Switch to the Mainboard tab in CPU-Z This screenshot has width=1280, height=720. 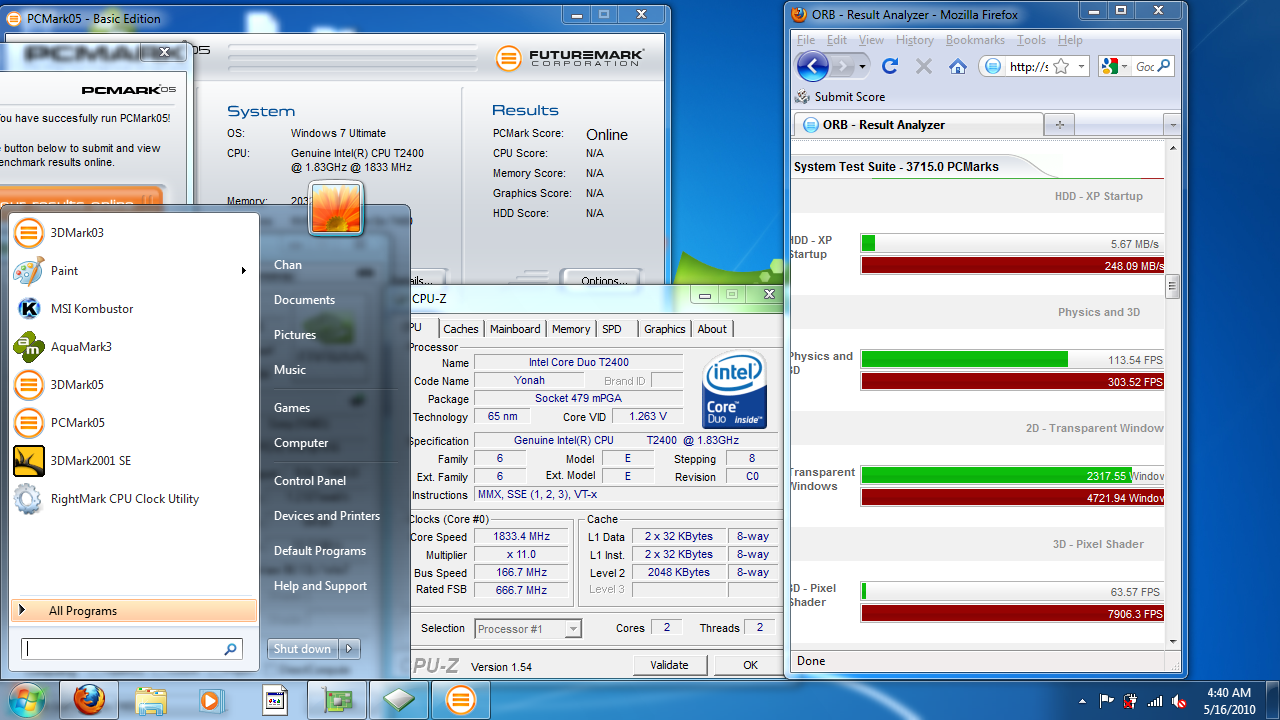tap(515, 329)
